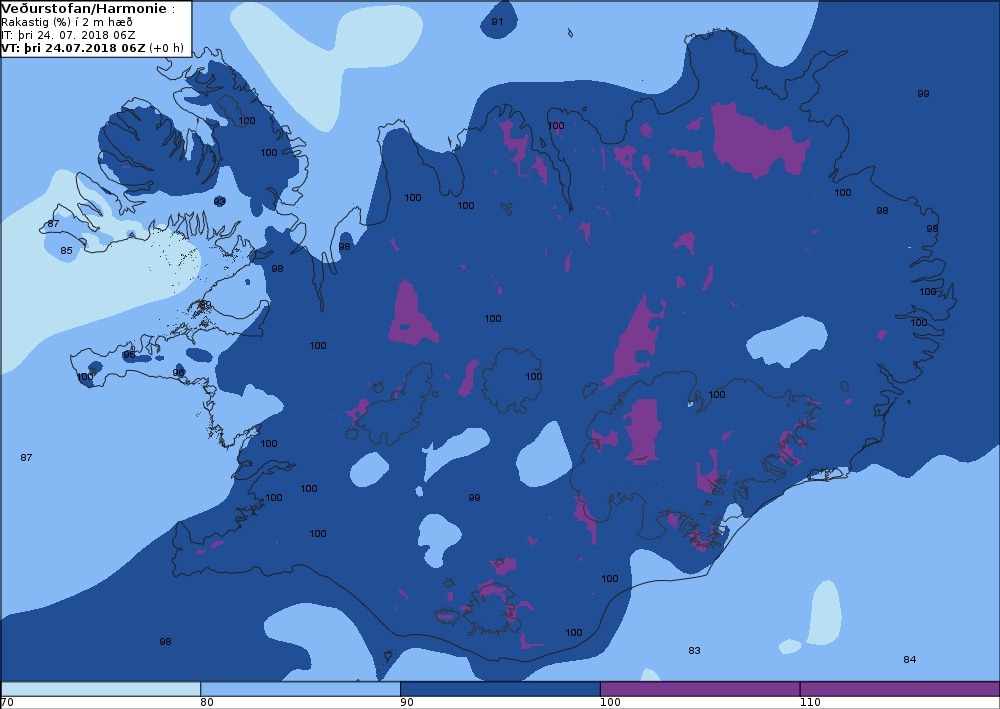Image resolution: width=1000 pixels, height=709 pixels.
Task: Click the 'Rakastig (%) í 2 m hæð' line
Action: pyautogui.click(x=67, y=22)
